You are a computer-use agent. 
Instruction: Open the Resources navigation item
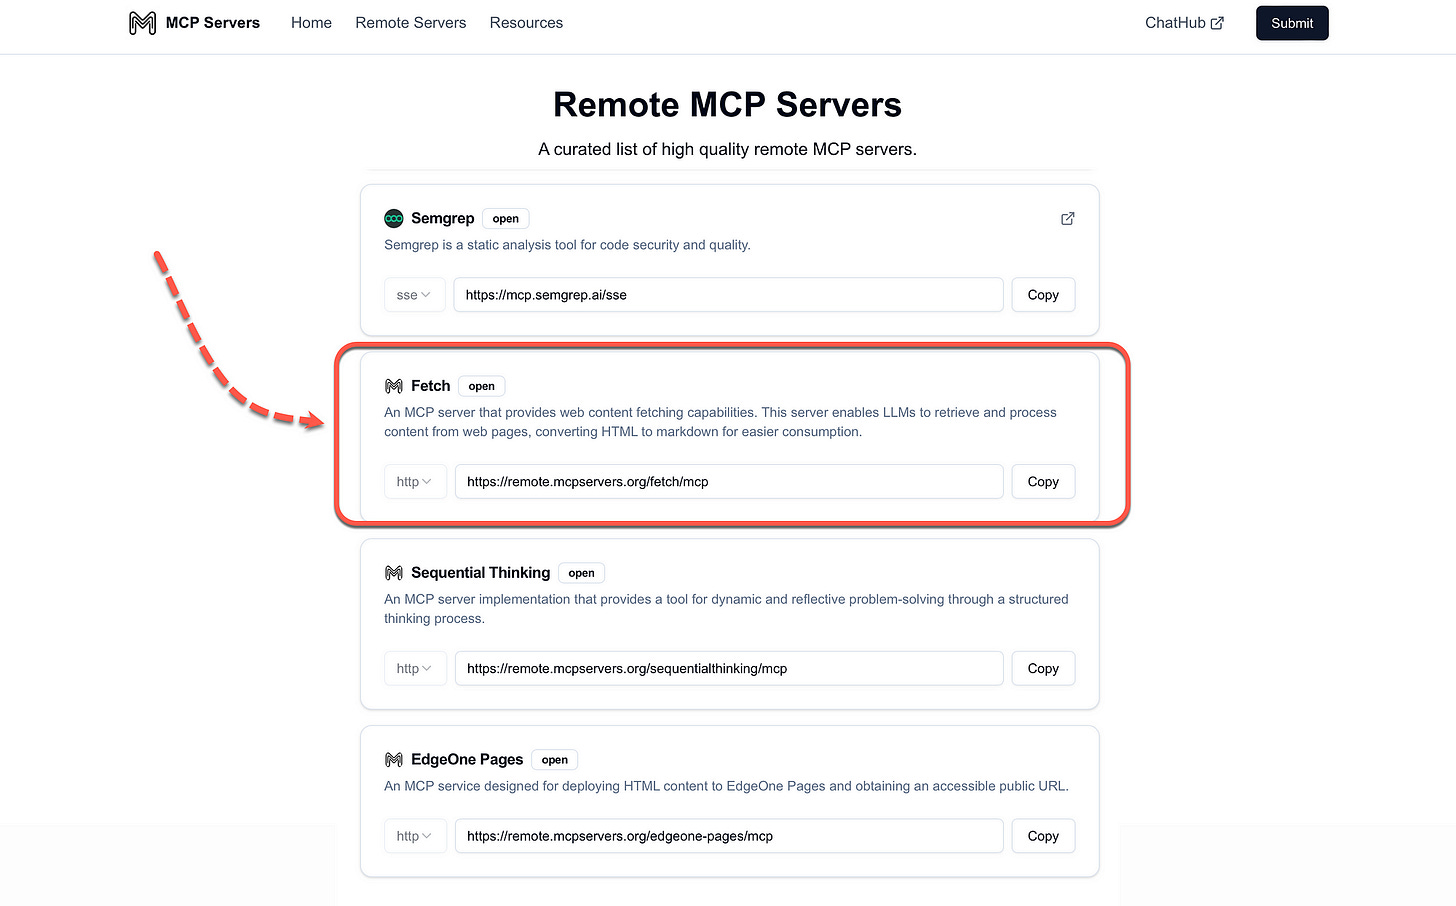pos(526,22)
